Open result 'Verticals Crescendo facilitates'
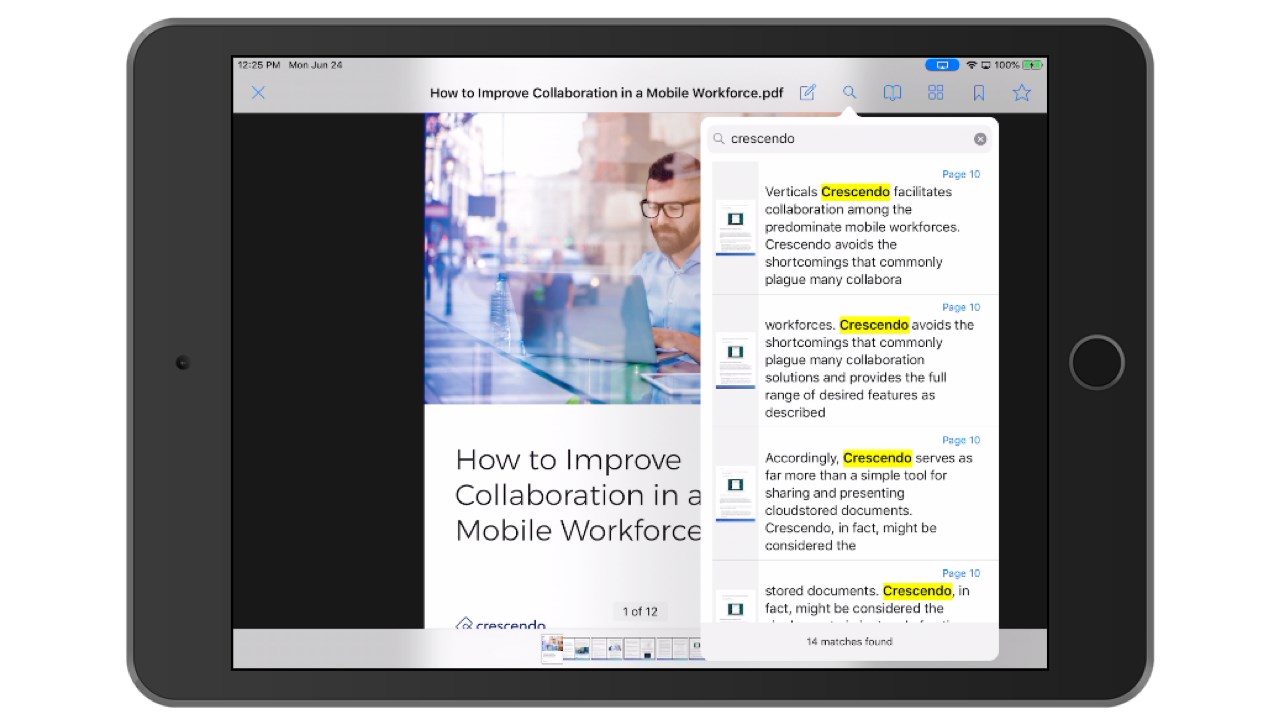The width and height of the screenshot is (1280, 720). coord(855,228)
